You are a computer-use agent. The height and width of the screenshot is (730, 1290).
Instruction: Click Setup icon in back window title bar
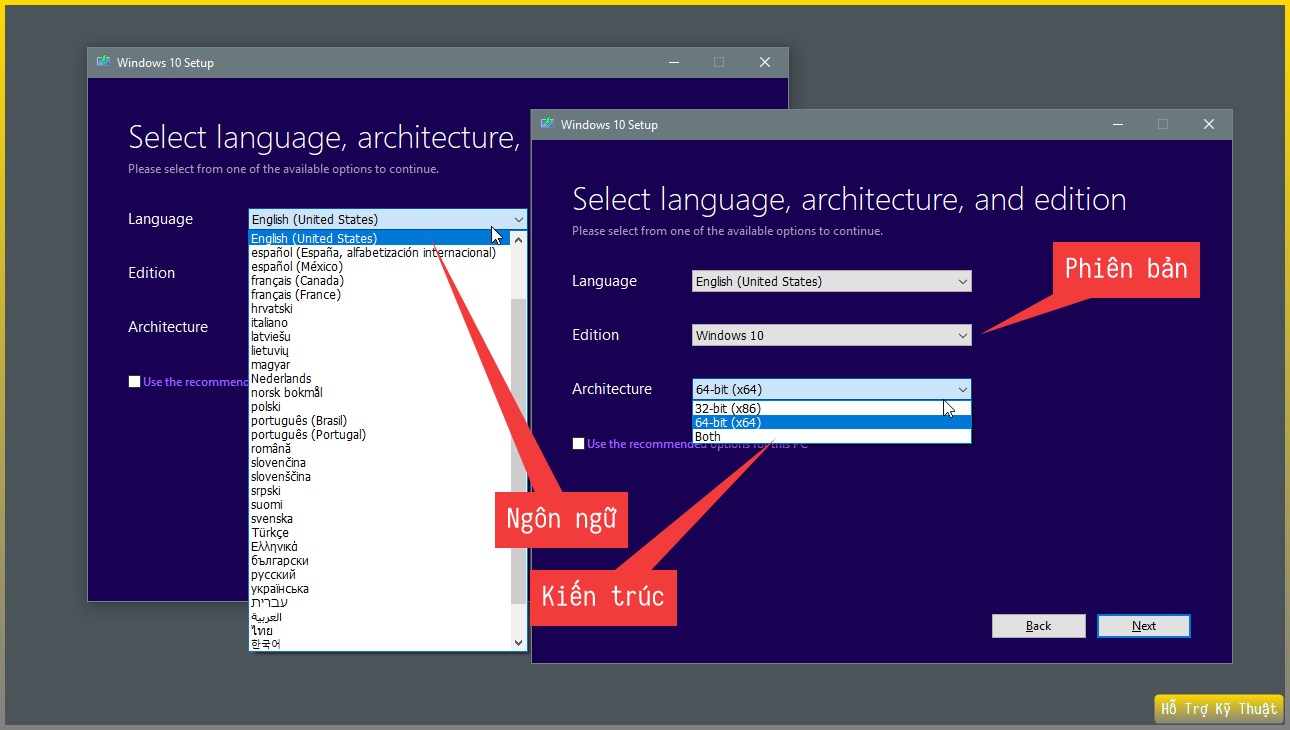pyautogui.click(x=103, y=61)
